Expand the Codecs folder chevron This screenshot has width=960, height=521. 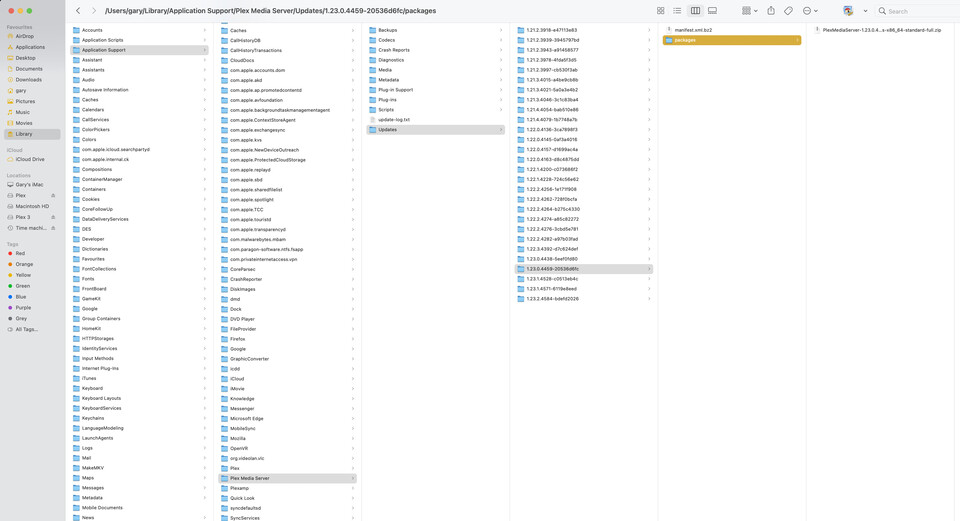(501, 40)
